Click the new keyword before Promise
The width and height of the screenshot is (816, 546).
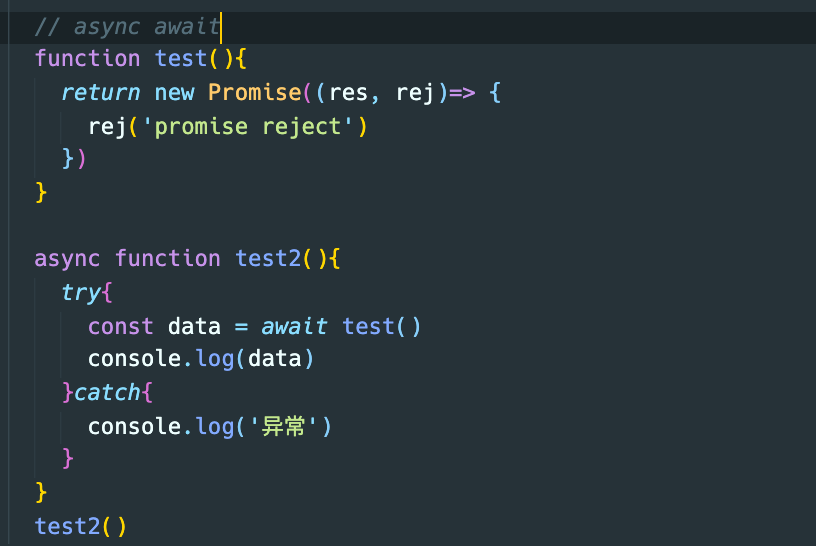[x=174, y=92]
